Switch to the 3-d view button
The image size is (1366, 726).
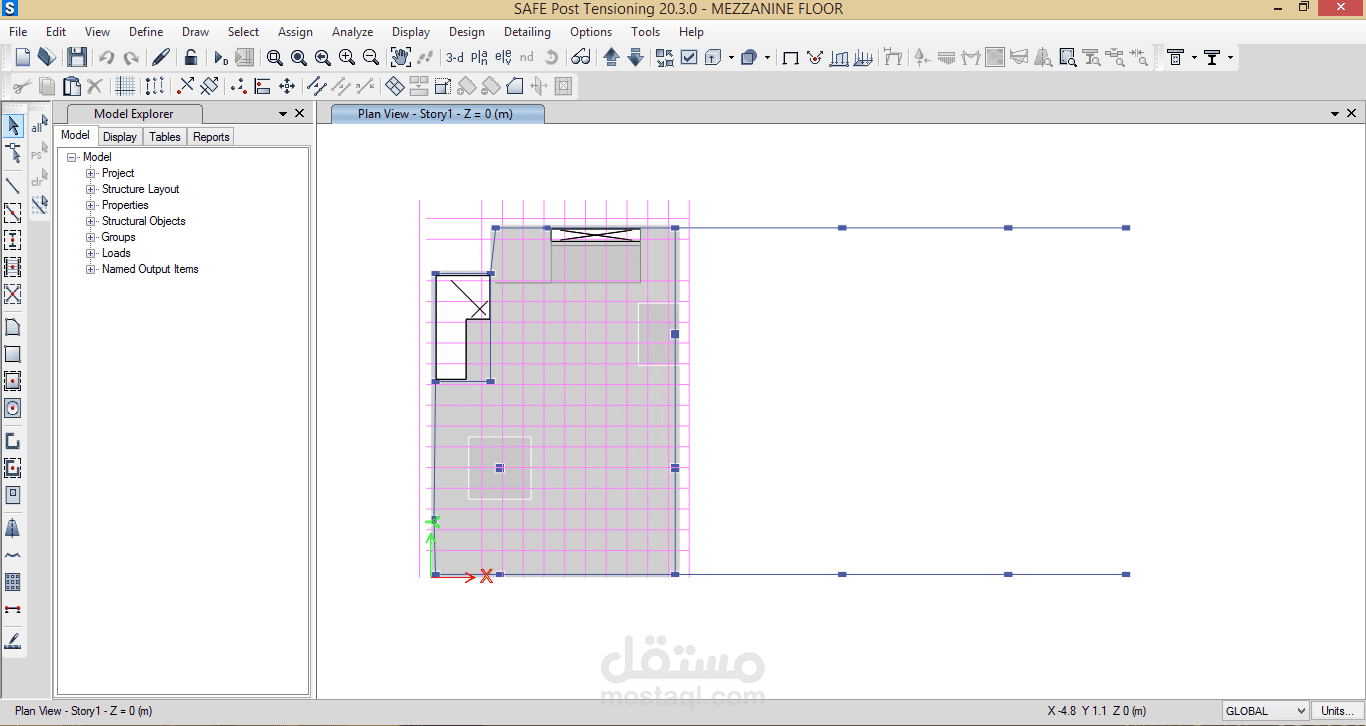454,57
